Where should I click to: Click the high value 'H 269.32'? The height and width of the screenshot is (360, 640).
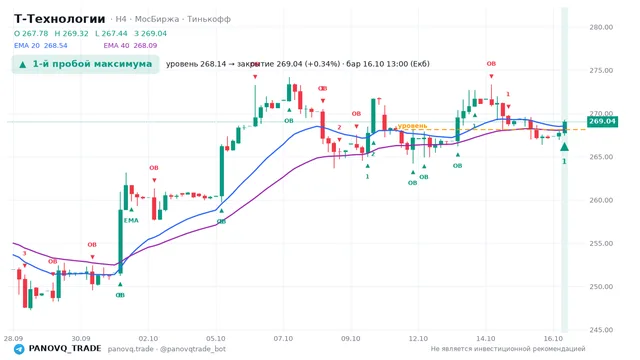coord(71,33)
